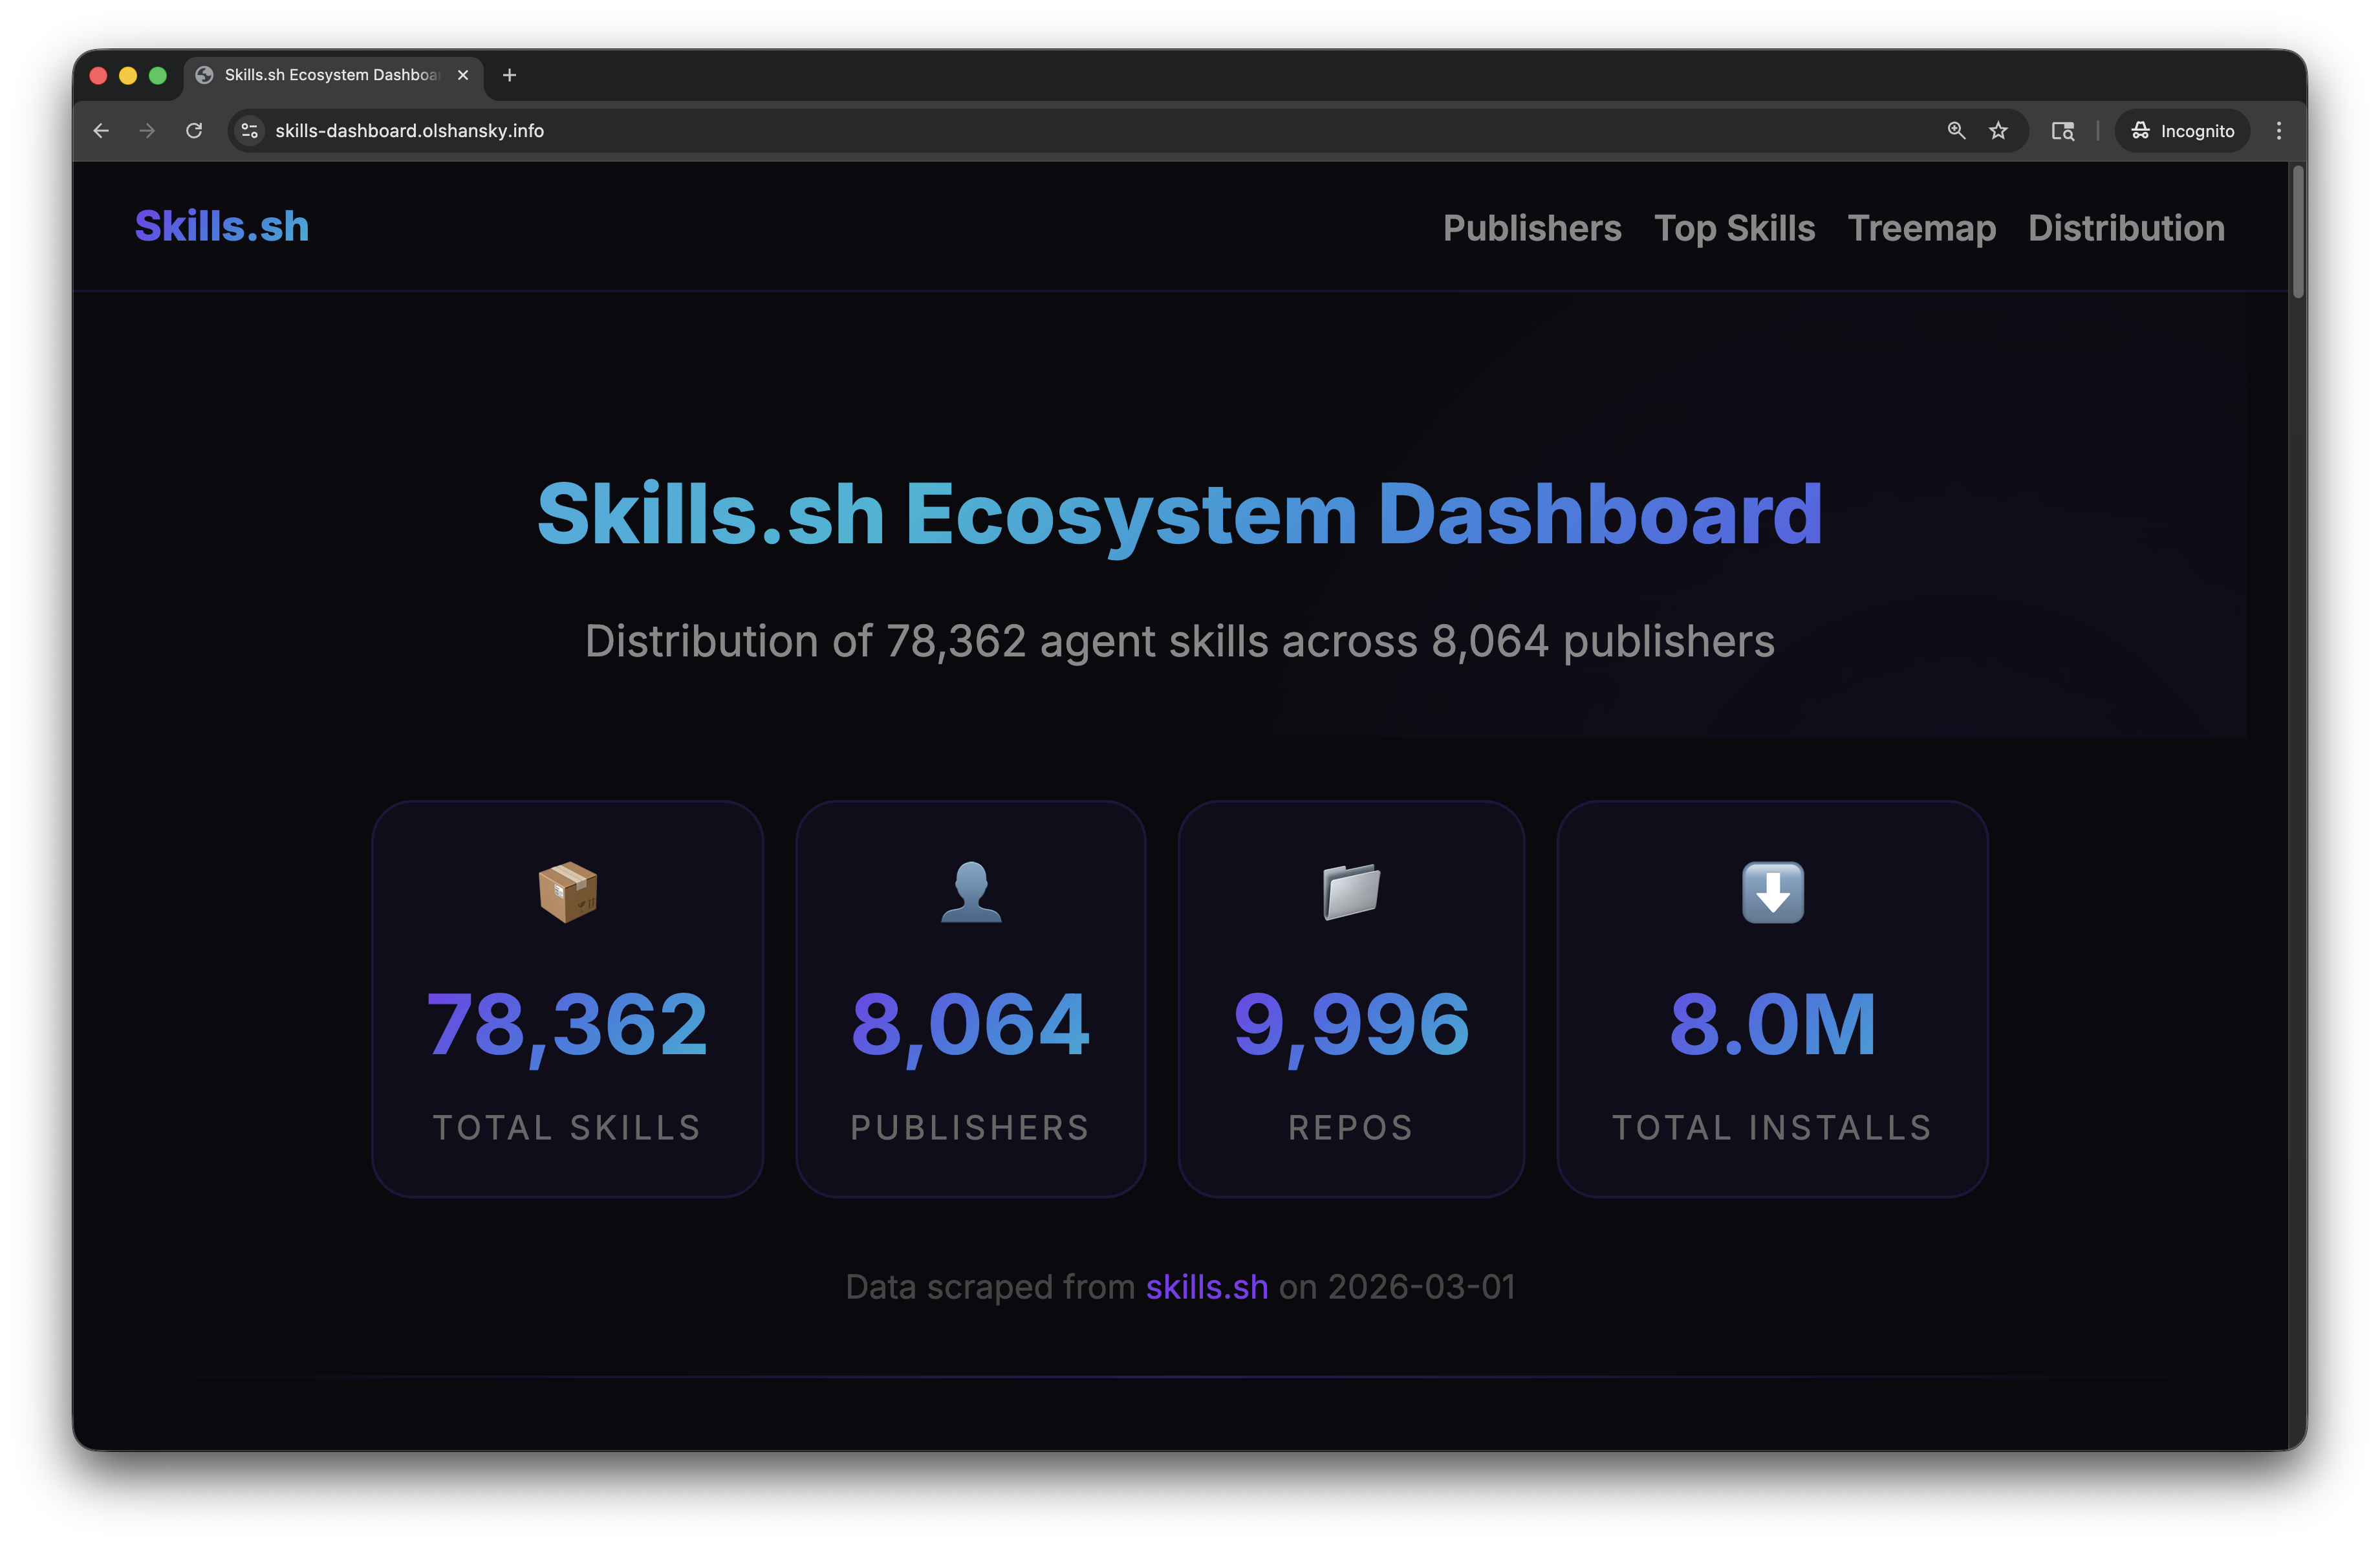Select the Treemap navigation item
The image size is (2380, 1547).
(1921, 228)
